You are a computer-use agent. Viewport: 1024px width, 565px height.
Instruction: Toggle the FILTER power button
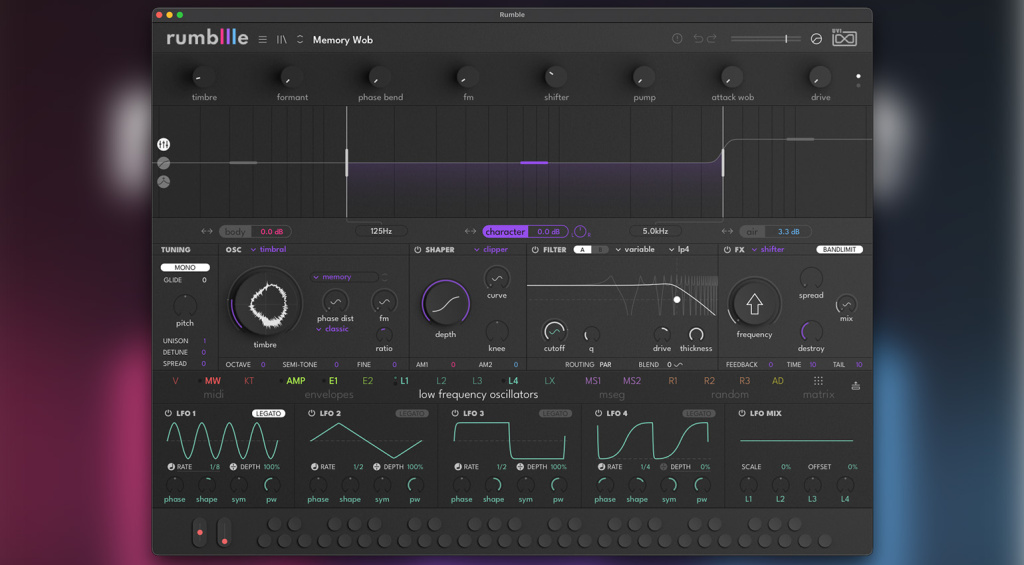click(x=535, y=250)
